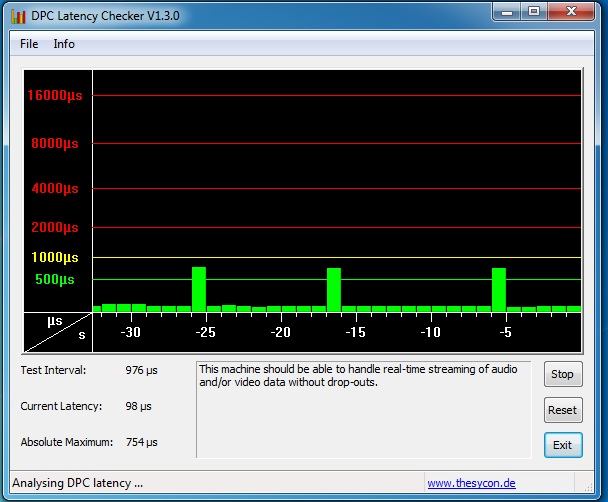The image size is (608, 502).
Task: Open the www.thesycon.de link
Action: (x=472, y=483)
